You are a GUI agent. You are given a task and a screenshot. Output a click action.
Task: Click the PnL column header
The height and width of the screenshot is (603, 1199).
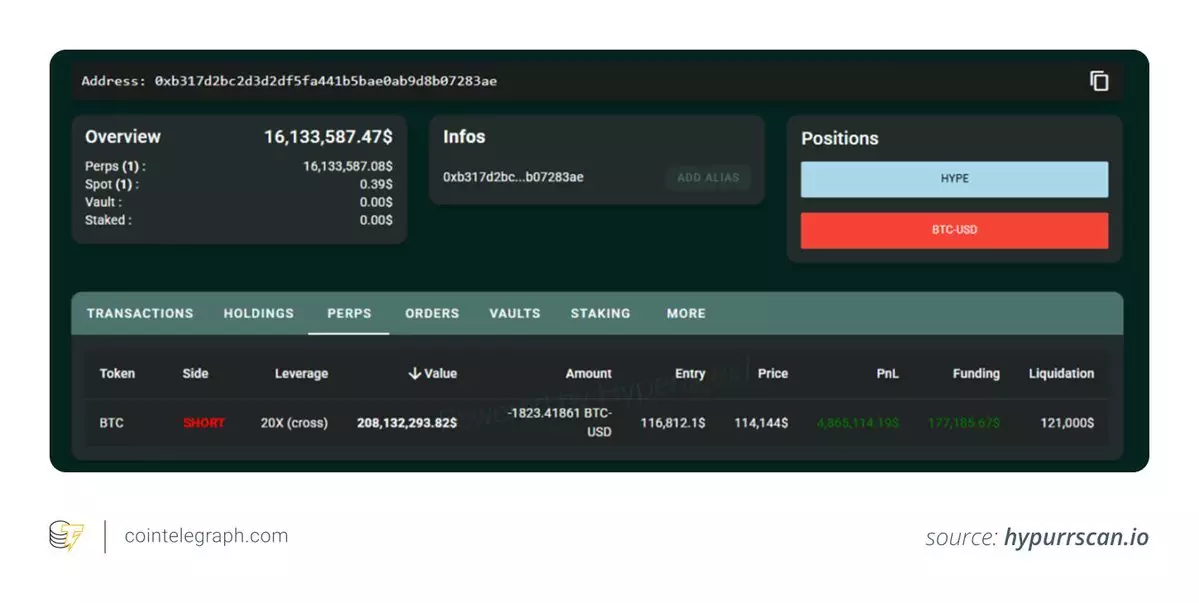[x=887, y=373]
